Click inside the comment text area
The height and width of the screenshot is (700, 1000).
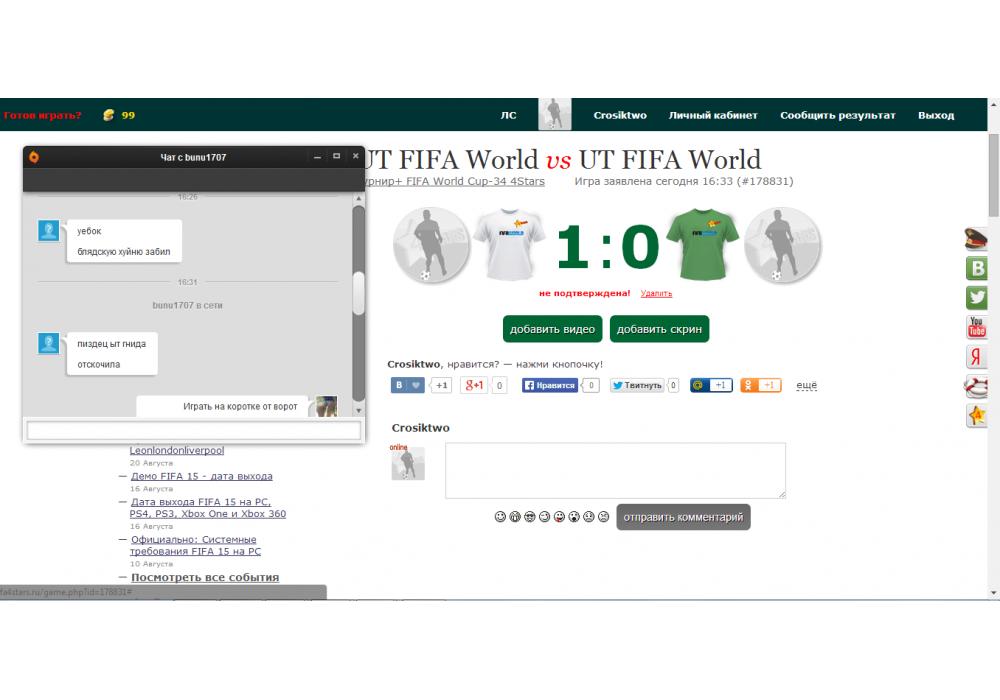pyautogui.click(x=615, y=470)
